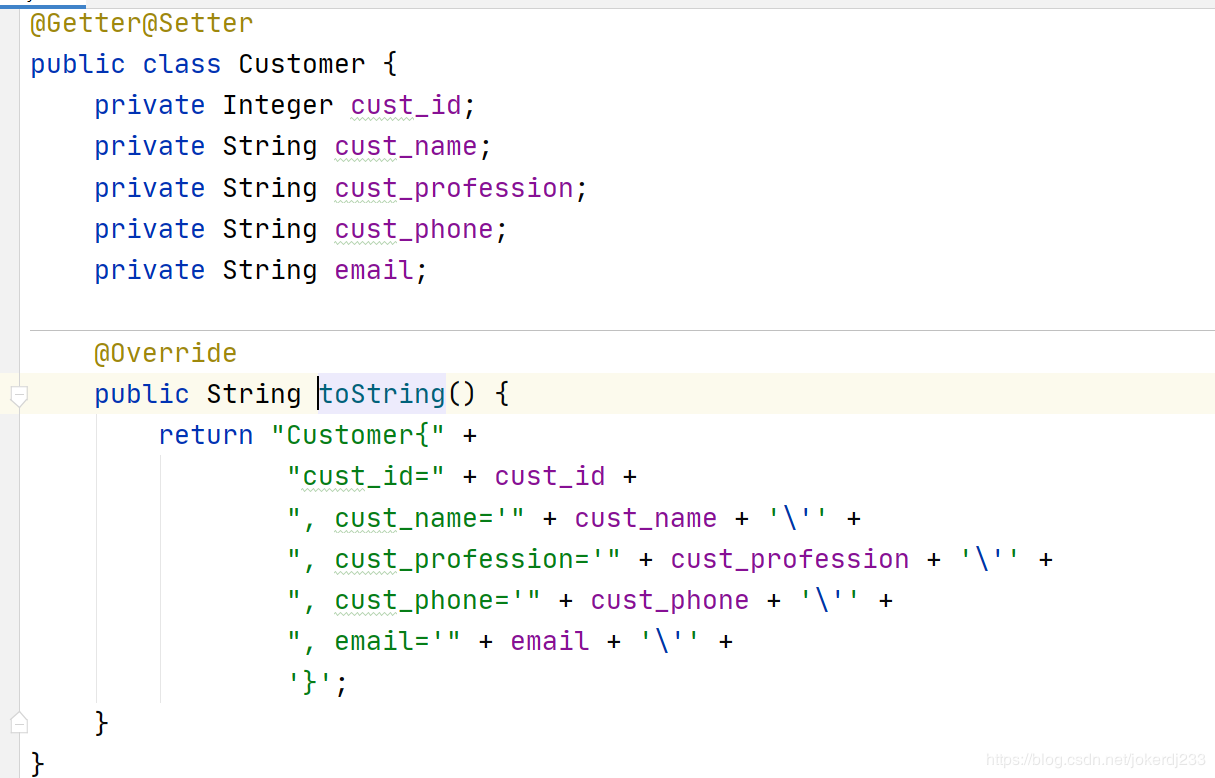Screen dimensions: 1215x778
Task: Click the @Override annotation
Action: pyautogui.click(x=166, y=354)
